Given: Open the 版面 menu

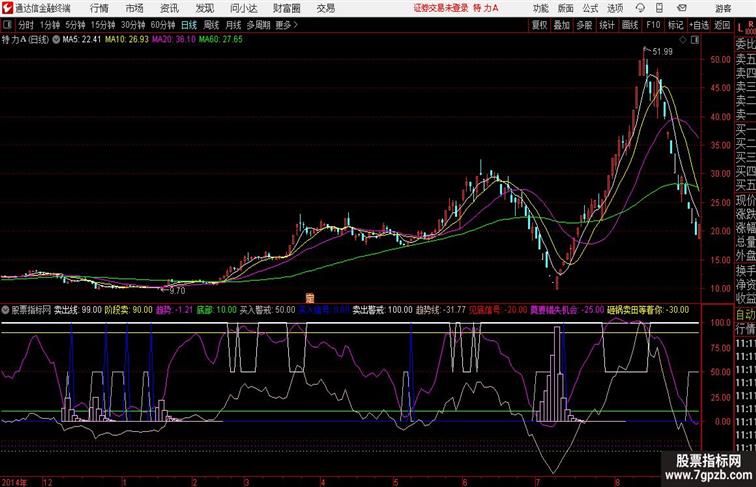Looking at the screenshot, I should pyautogui.click(x=566, y=8).
